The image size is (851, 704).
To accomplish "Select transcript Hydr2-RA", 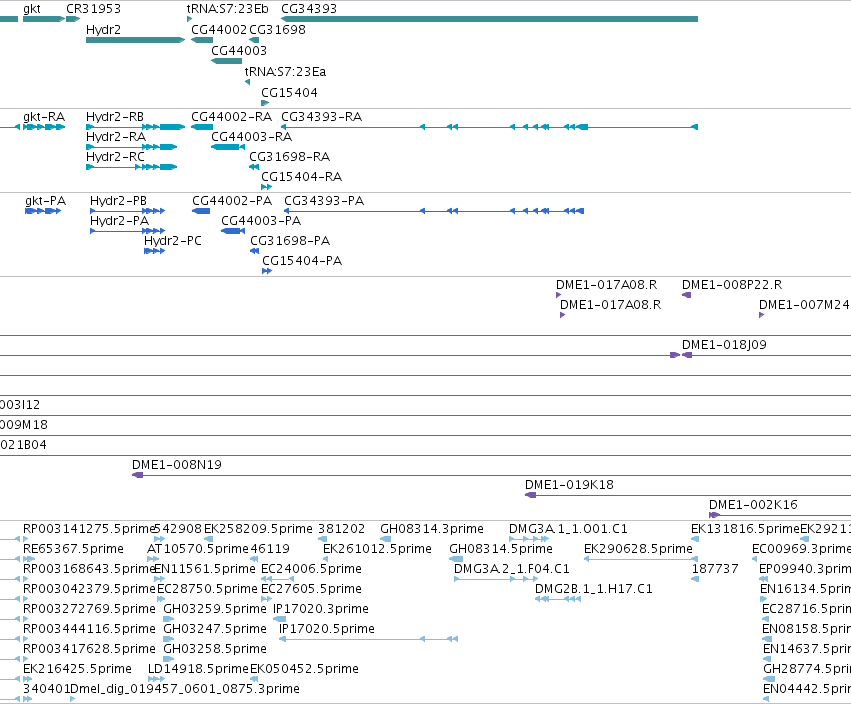I will pyautogui.click(x=131, y=147).
